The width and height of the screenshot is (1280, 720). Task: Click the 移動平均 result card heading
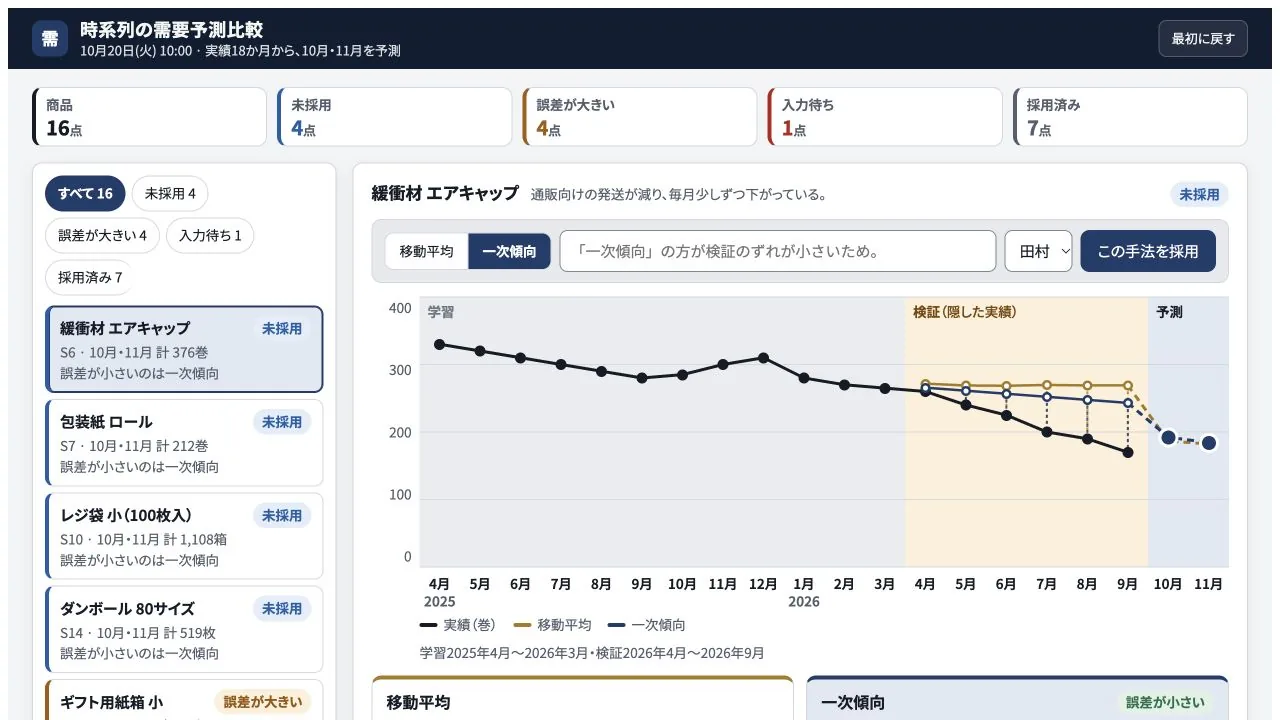[418, 703]
